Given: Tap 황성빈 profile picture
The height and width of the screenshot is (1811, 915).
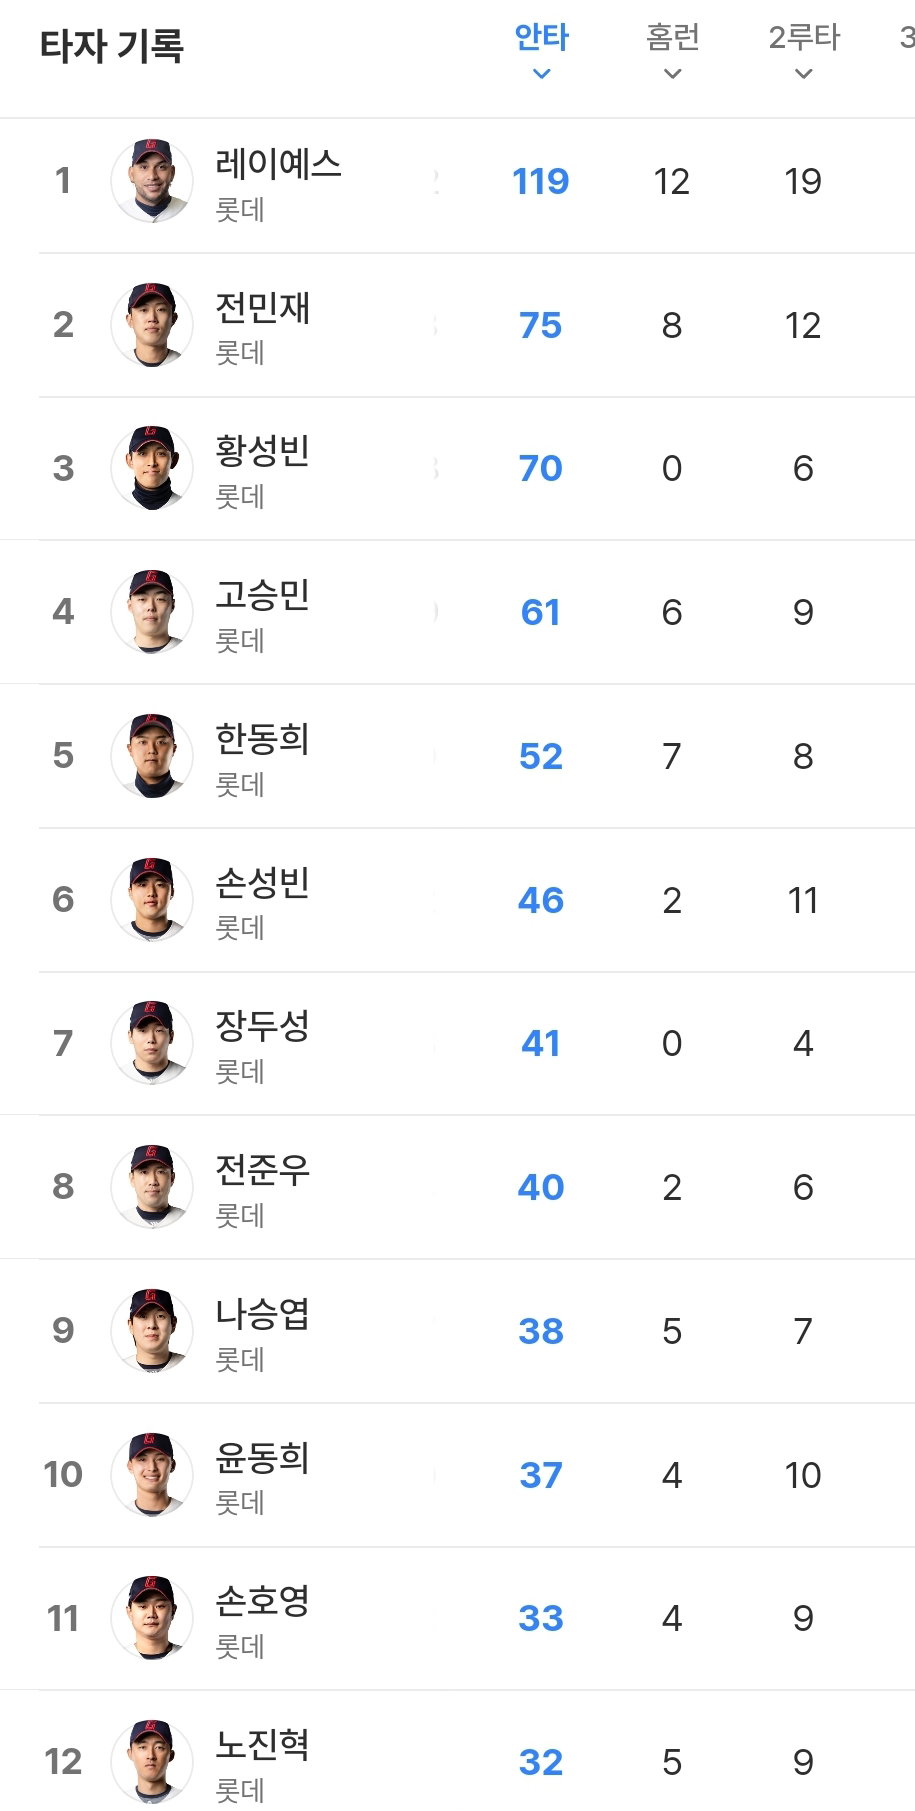Looking at the screenshot, I should (152, 468).
